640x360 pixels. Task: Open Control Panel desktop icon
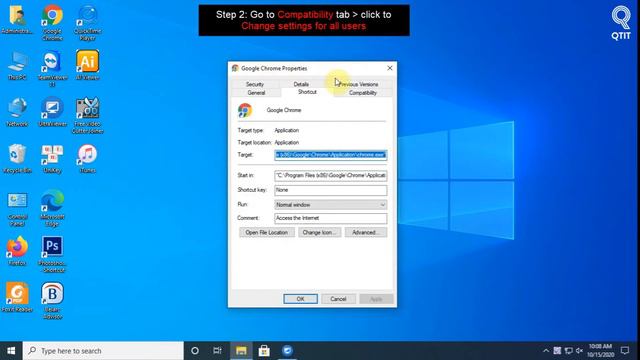pyautogui.click(x=17, y=209)
